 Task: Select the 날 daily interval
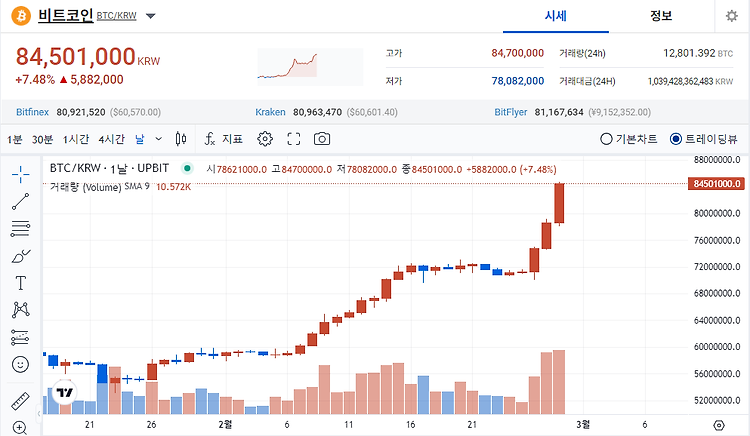pyautogui.click(x=140, y=139)
